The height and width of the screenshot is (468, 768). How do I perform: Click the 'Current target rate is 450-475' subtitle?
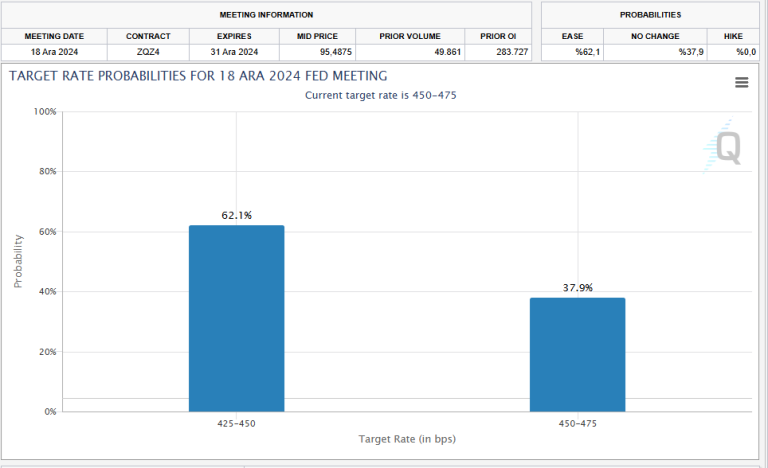[381, 95]
